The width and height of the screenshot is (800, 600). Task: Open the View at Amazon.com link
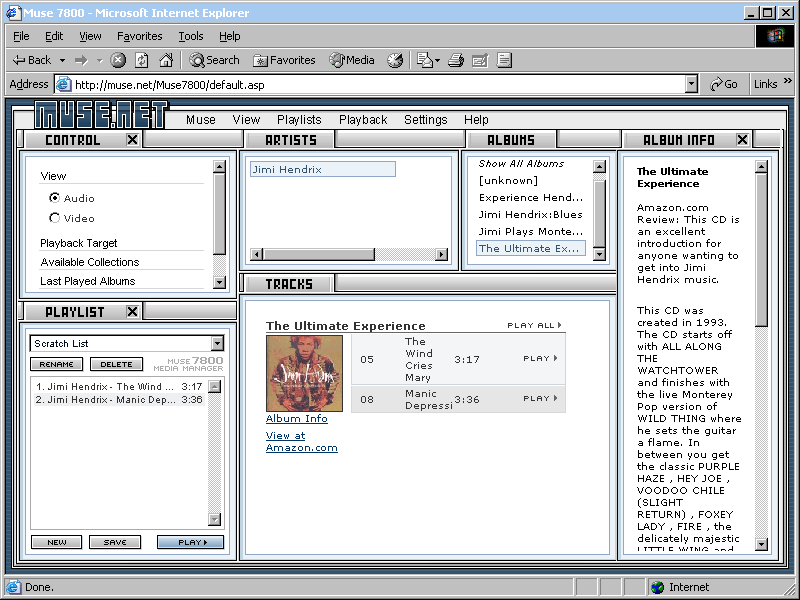pyautogui.click(x=302, y=441)
